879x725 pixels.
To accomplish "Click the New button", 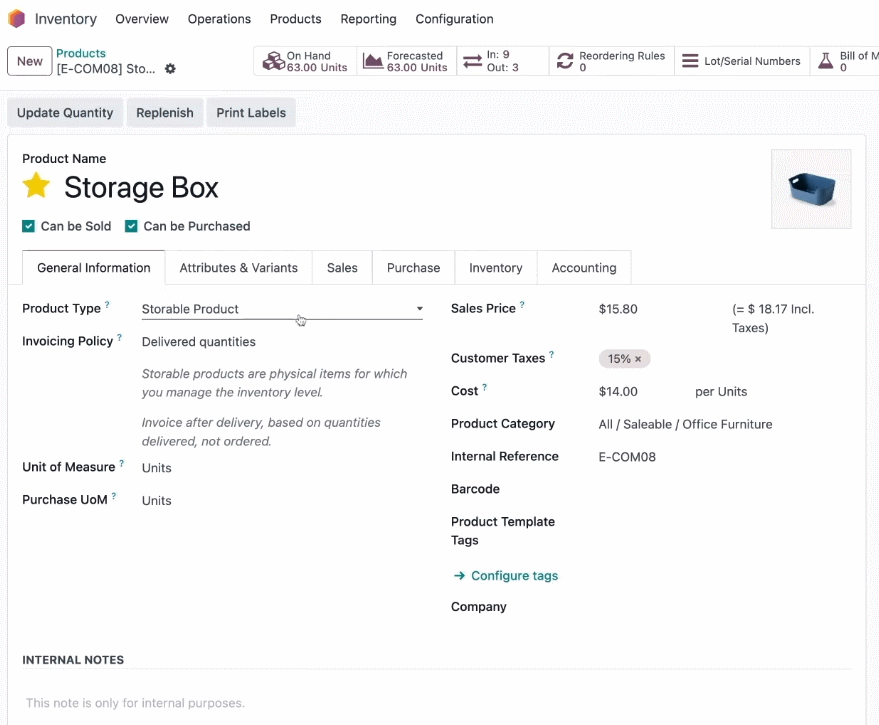I will pos(30,61).
